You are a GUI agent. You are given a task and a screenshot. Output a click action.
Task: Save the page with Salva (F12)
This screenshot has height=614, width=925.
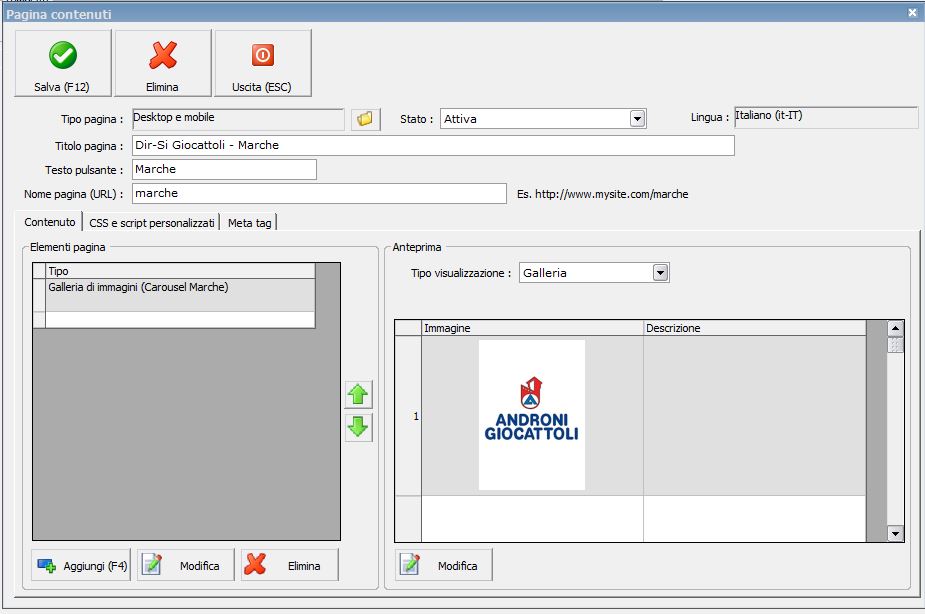(63, 63)
